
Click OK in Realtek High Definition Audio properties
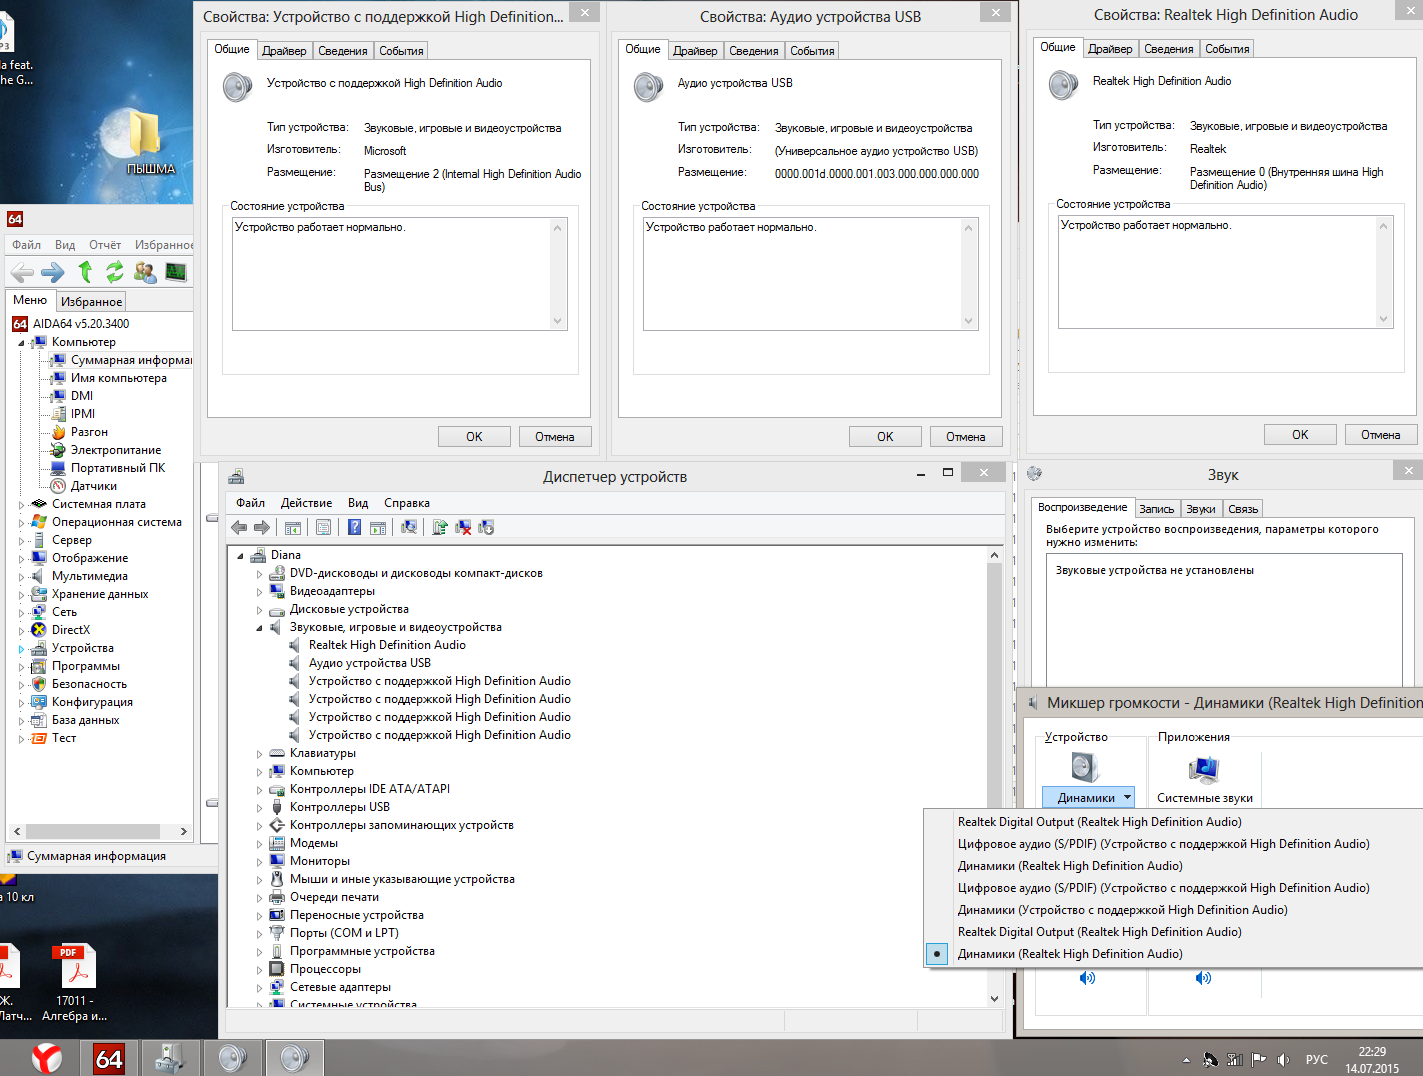pyautogui.click(x=1300, y=435)
